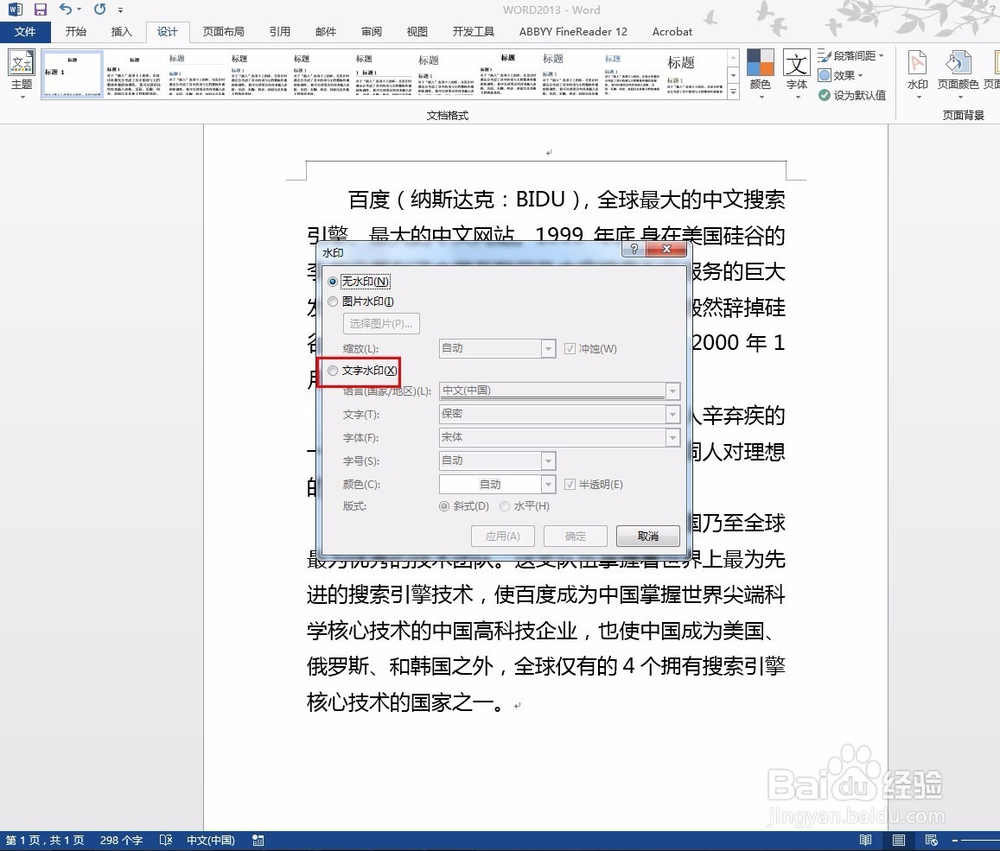Select the first document format style thumbnail

coord(72,75)
